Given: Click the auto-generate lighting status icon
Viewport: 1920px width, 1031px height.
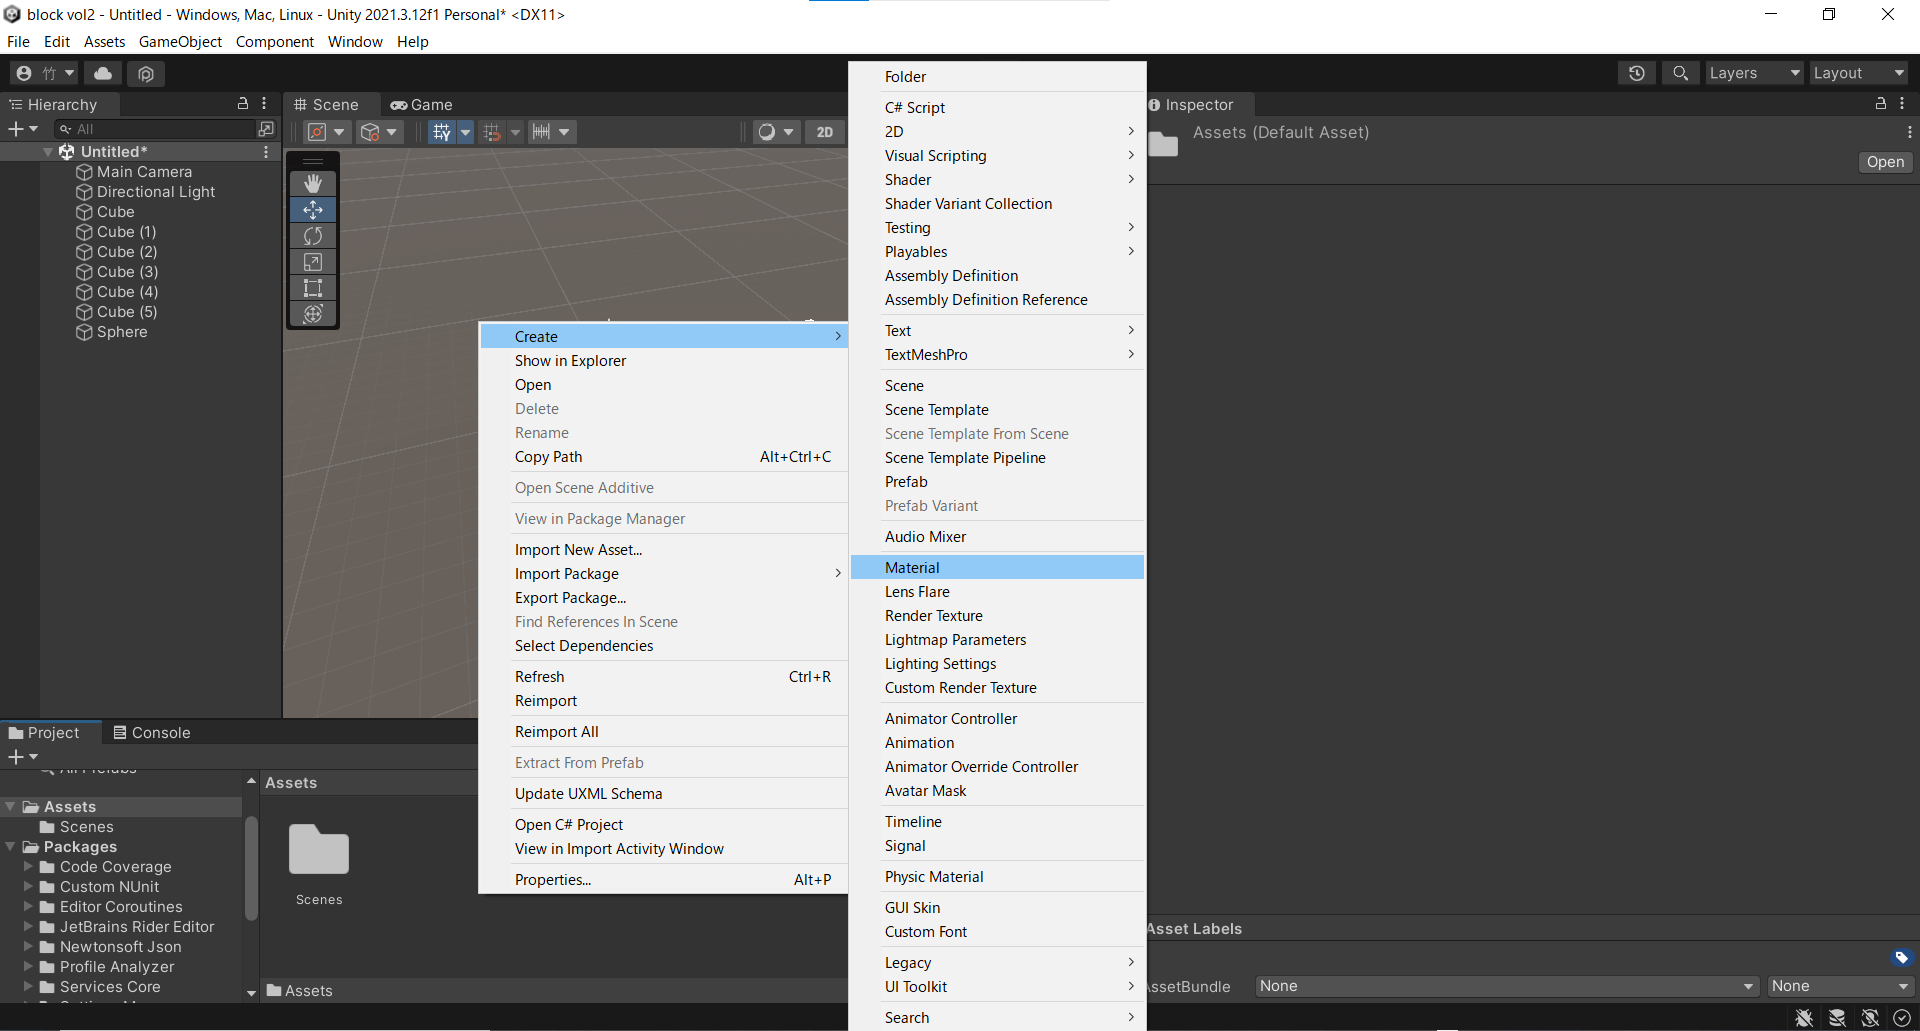Looking at the screenshot, I should [x=1870, y=1018].
